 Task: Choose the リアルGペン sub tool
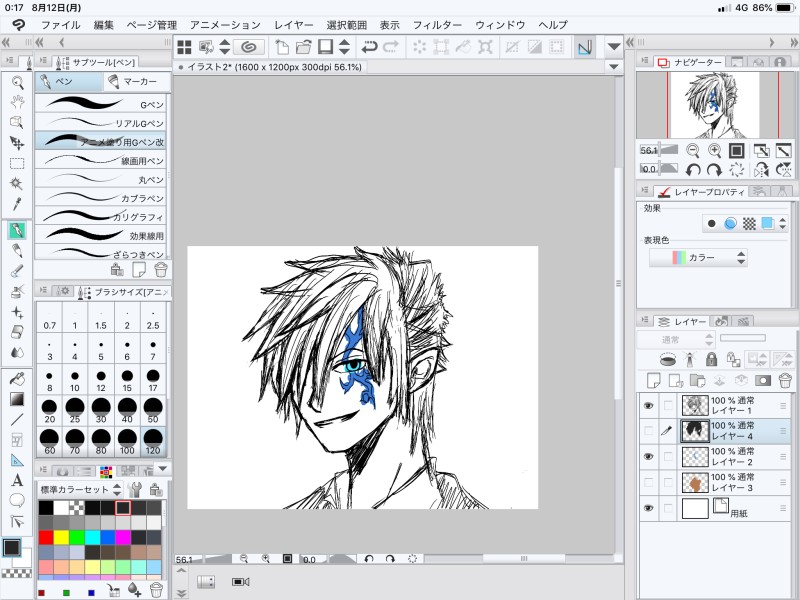point(101,123)
